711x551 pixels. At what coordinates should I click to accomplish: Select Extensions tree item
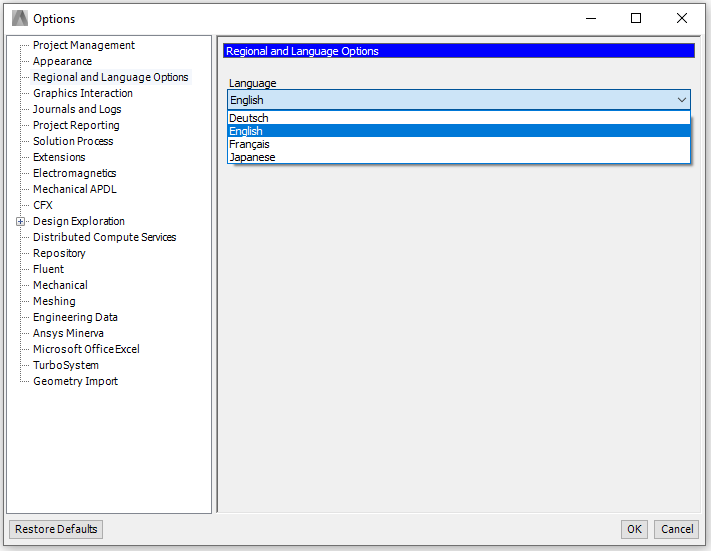[59, 157]
